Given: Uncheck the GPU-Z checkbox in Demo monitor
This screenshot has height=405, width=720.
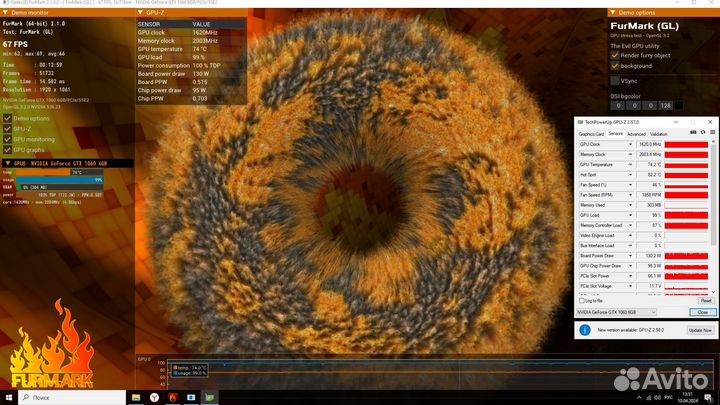Looking at the screenshot, I should (x=8, y=129).
